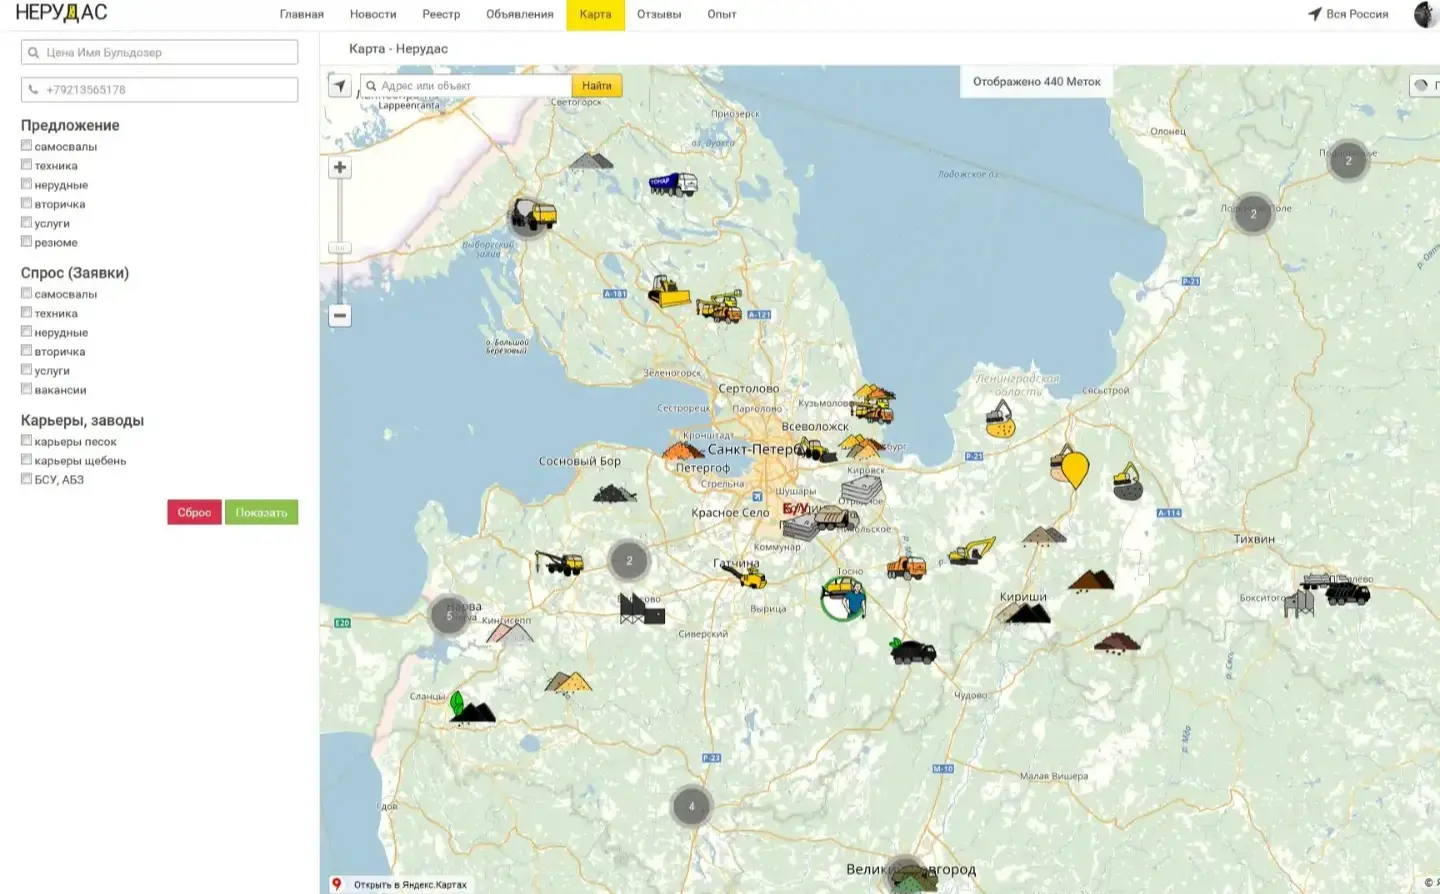Click the map zoom in plus button
This screenshot has height=894, width=1440.
340,168
